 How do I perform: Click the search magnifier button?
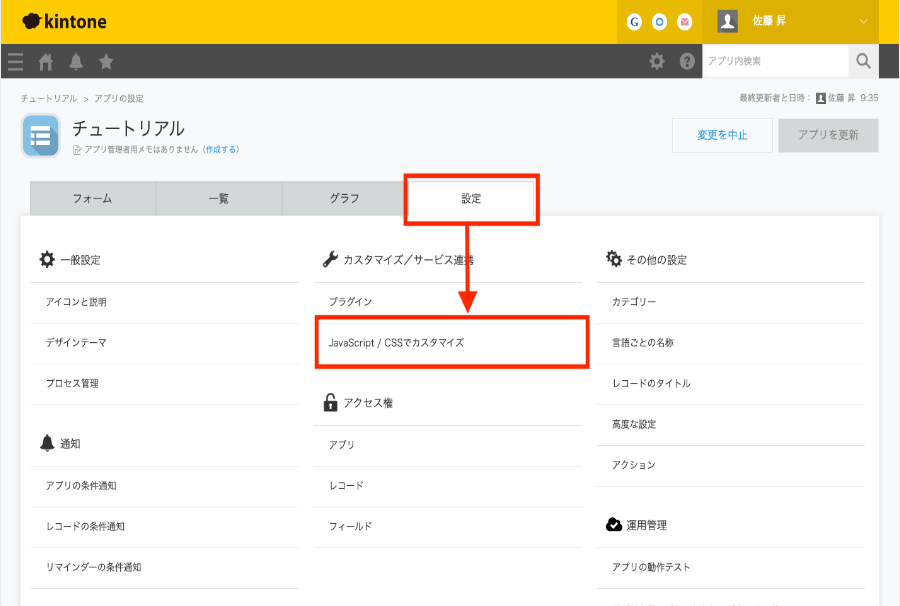[864, 61]
